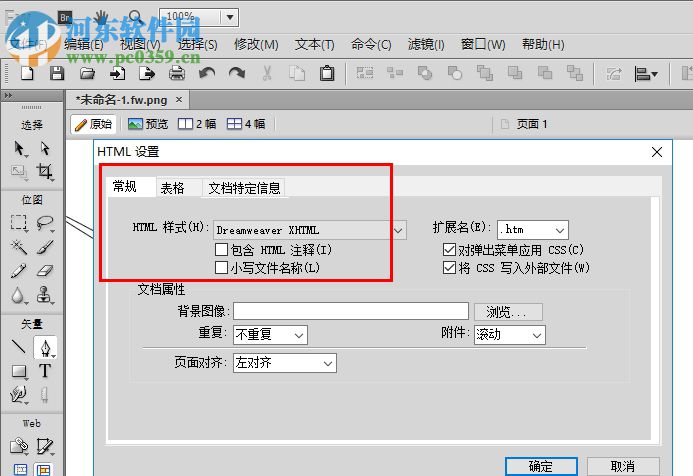Viewport: 693px width, 476px height.
Task: Click the Copy icon
Action: click(x=297, y=73)
